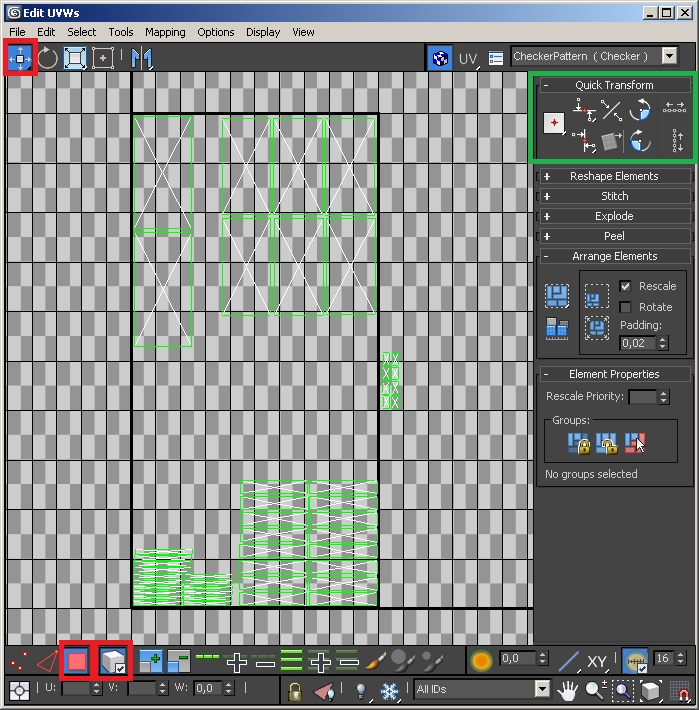This screenshot has height=710, width=699.
Task: Uncheck the Rescale checkbox
Action: [x=625, y=286]
